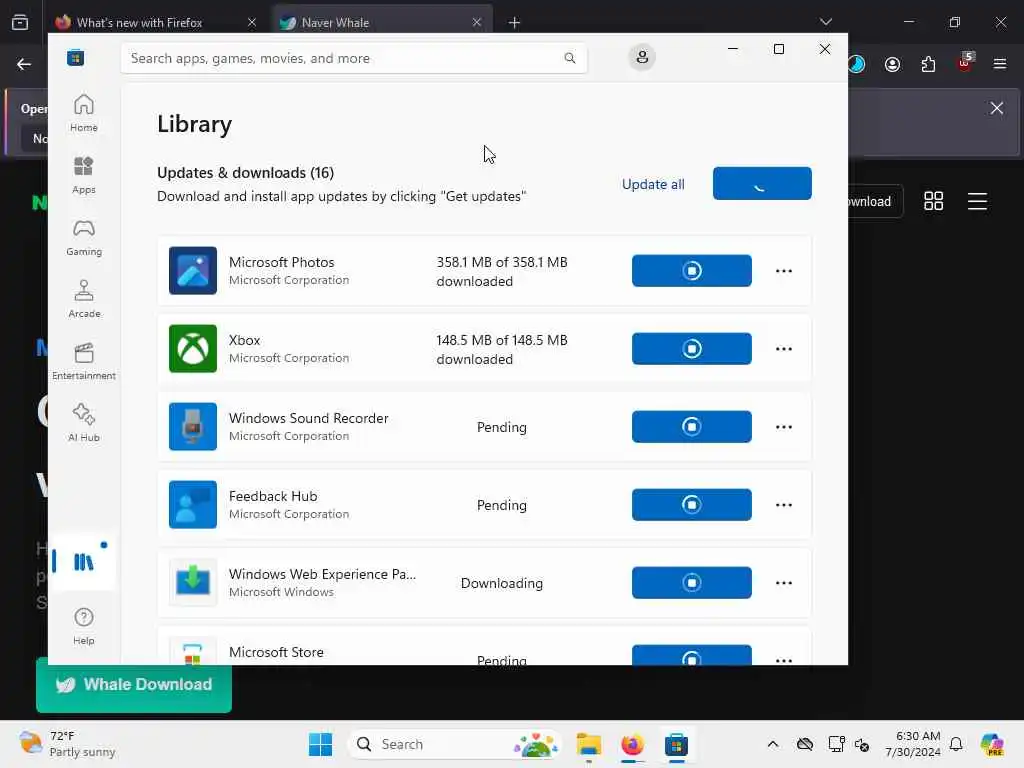Click Microsoft Store logo icon
Image resolution: width=1024 pixels, height=768 pixels.
(x=76, y=58)
